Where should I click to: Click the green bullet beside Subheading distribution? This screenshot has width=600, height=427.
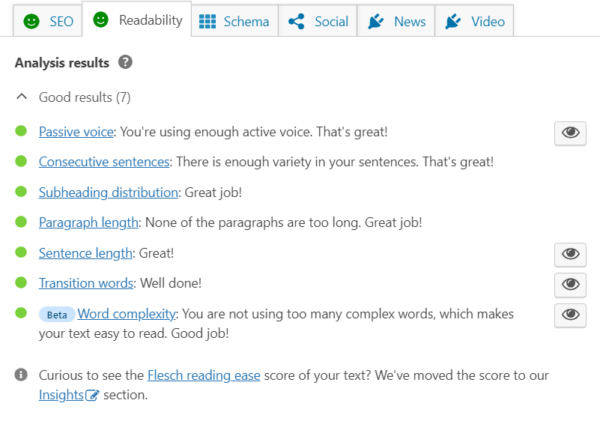(21, 192)
